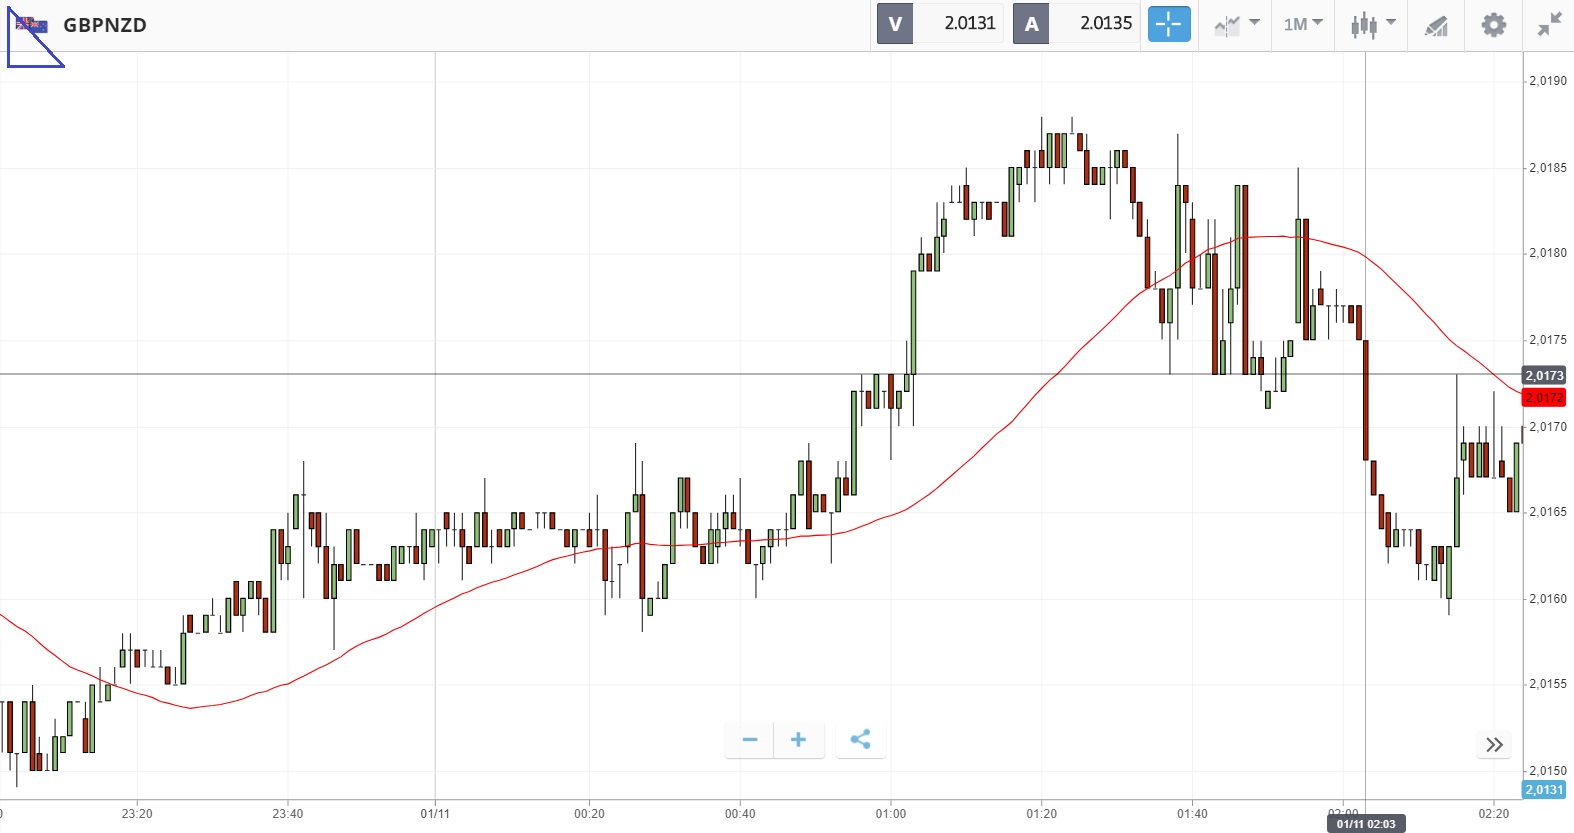This screenshot has width=1574, height=833.
Task: Toggle the blue crosshair cursor button
Action: [x=1169, y=24]
